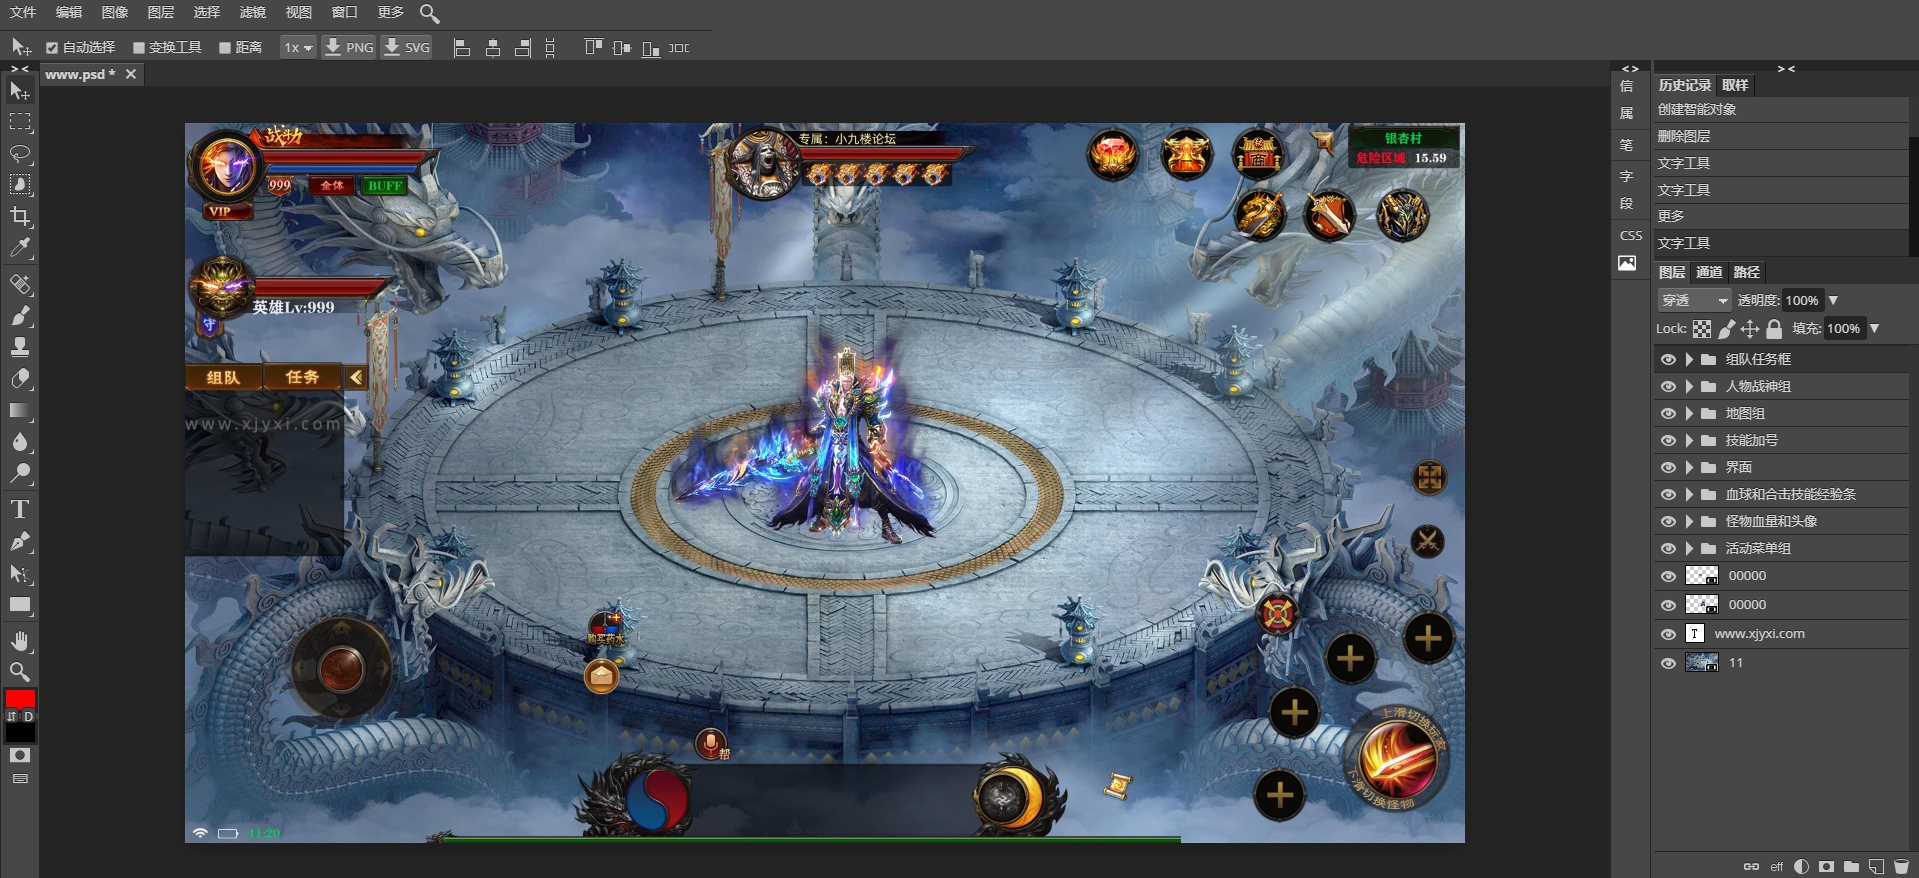Enable the 变换工具 checkbox
The height and width of the screenshot is (878, 1919).
[139, 48]
